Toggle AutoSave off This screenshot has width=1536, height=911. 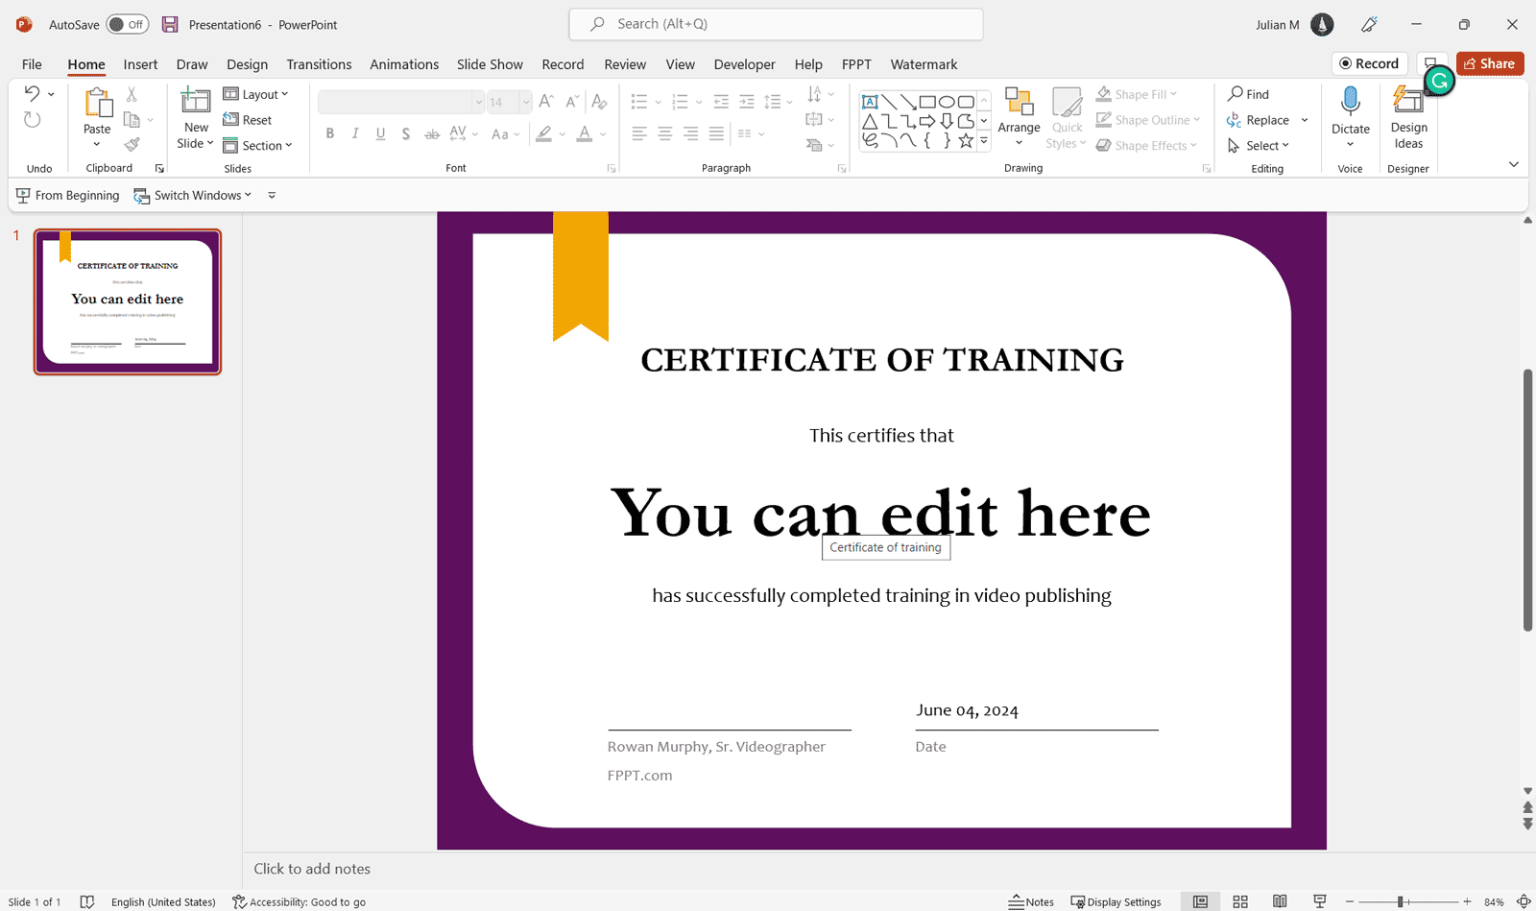(x=127, y=24)
